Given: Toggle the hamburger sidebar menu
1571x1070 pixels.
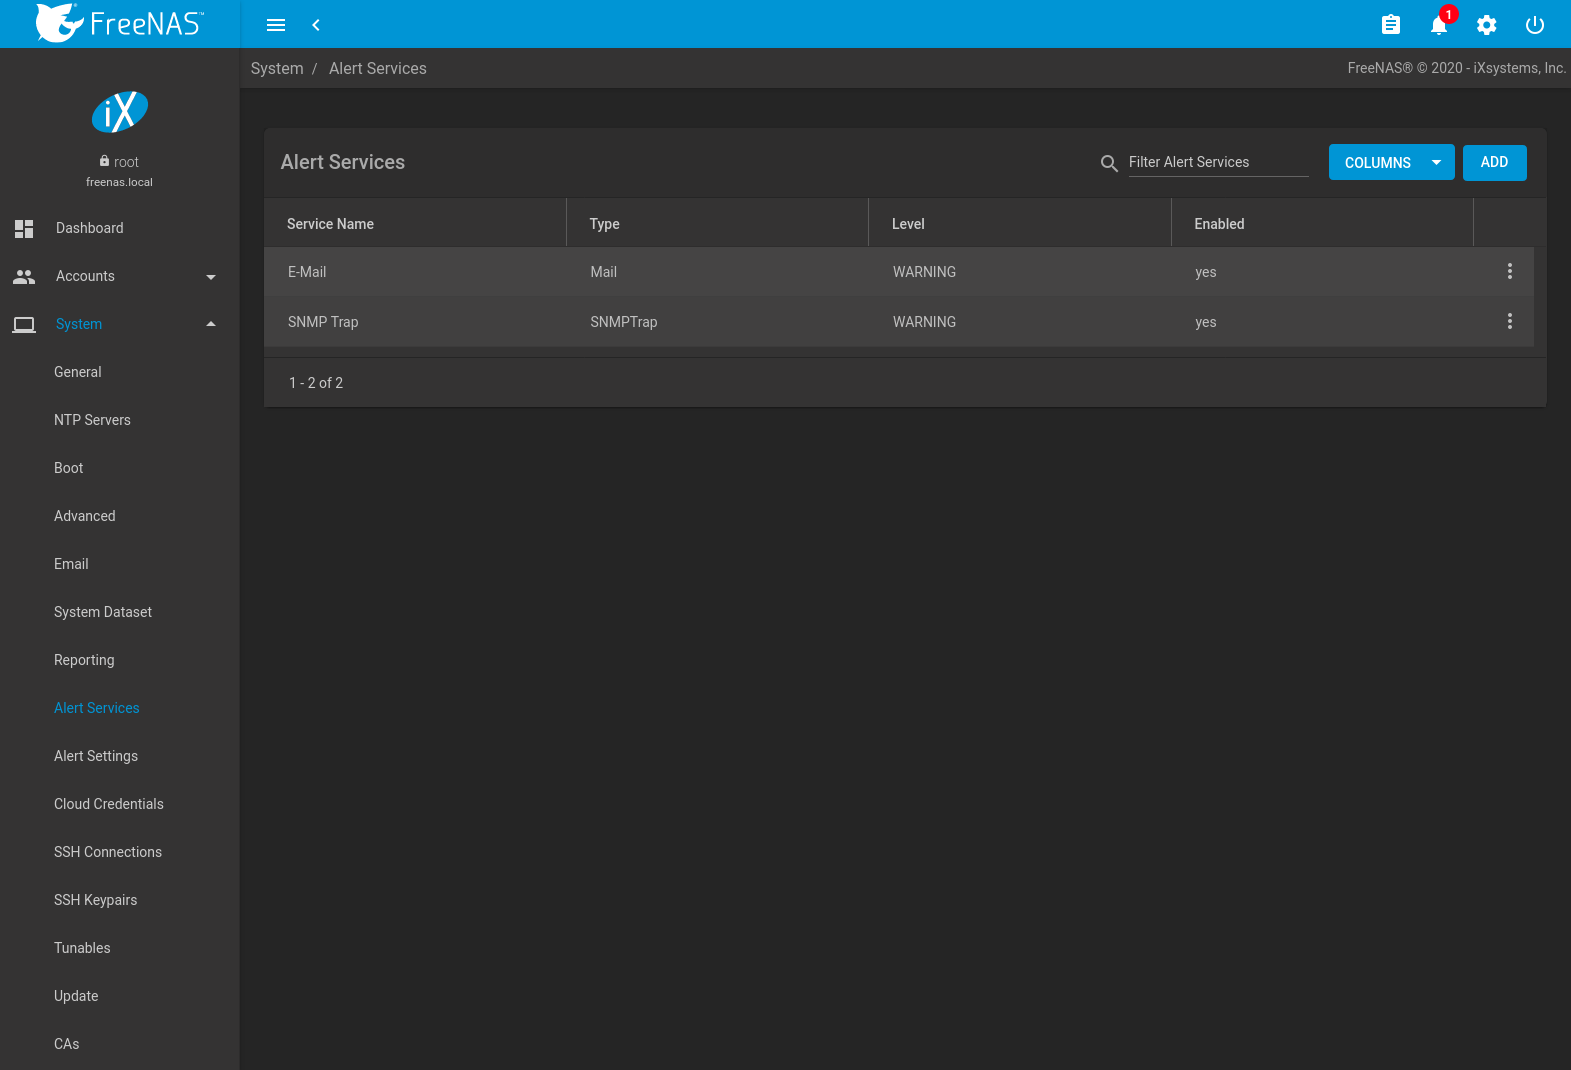Looking at the screenshot, I should (276, 25).
